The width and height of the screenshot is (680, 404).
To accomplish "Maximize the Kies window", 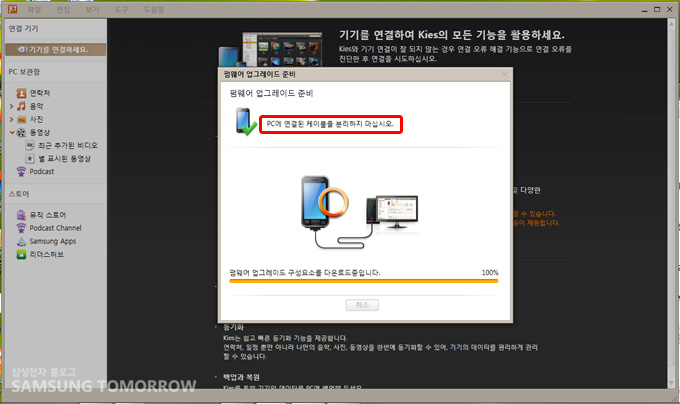I will point(657,9).
